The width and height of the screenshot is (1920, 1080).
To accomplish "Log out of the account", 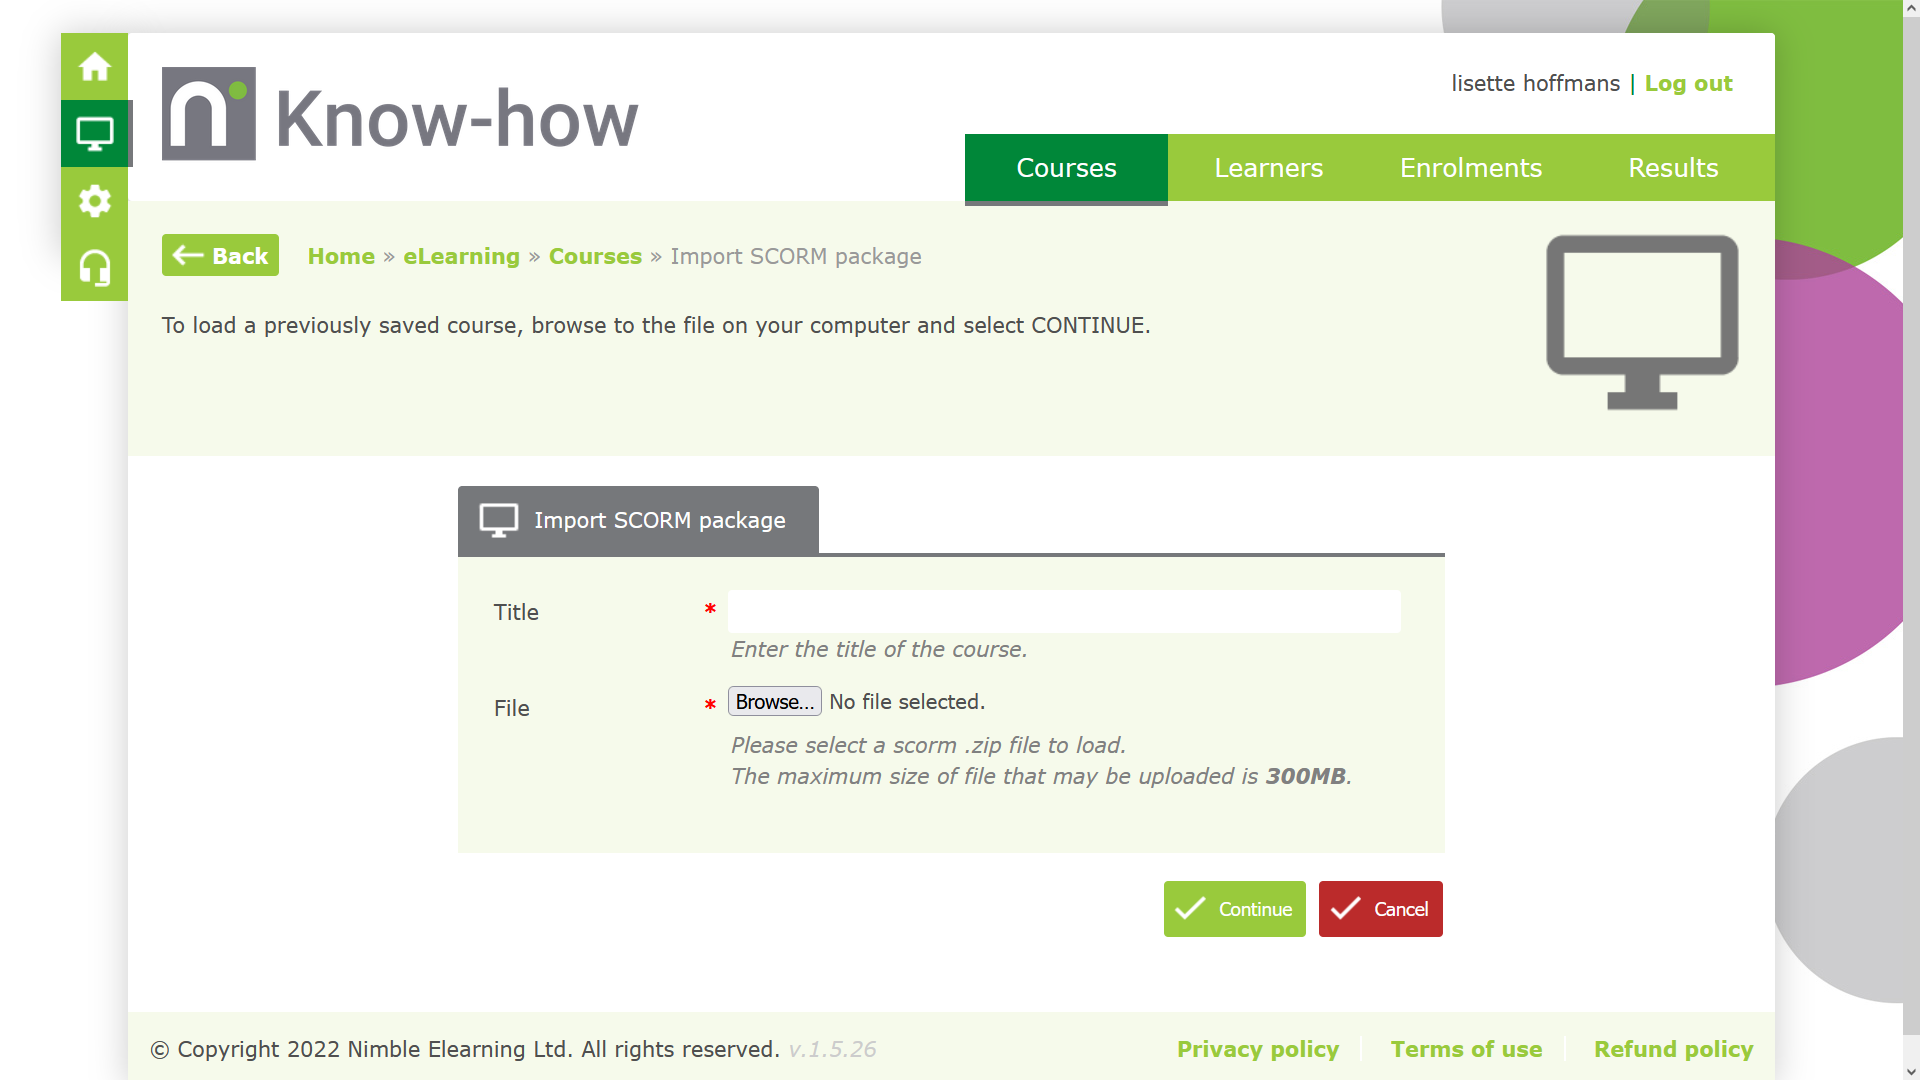I will pos(1688,84).
